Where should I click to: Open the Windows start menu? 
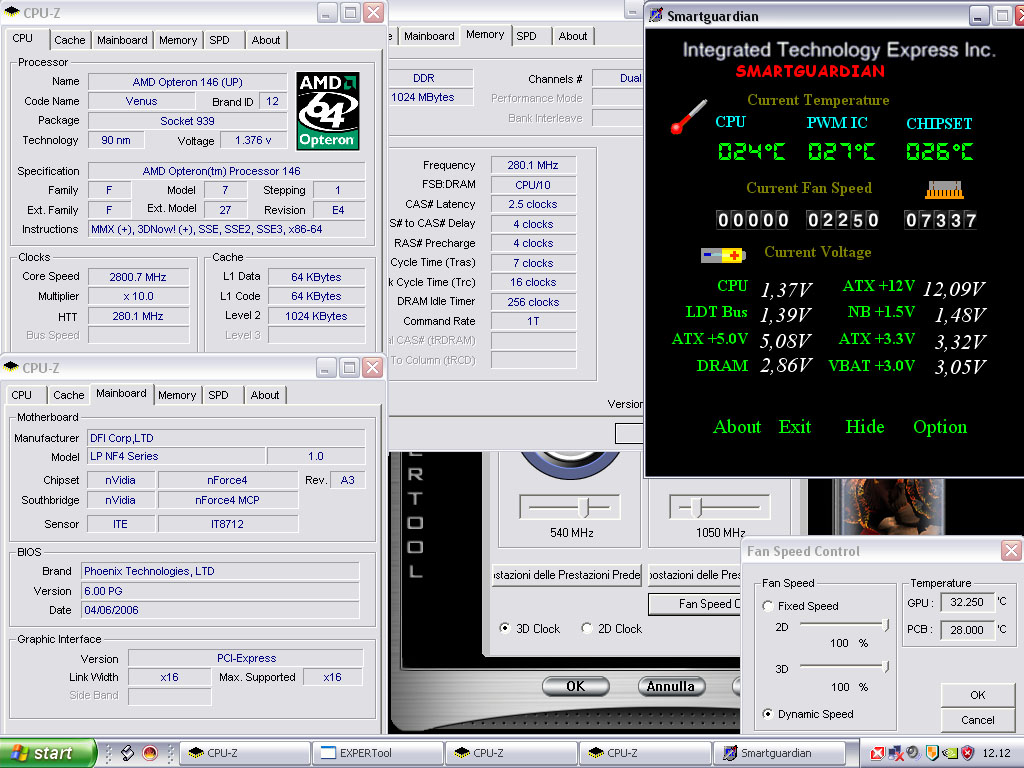tap(47, 753)
